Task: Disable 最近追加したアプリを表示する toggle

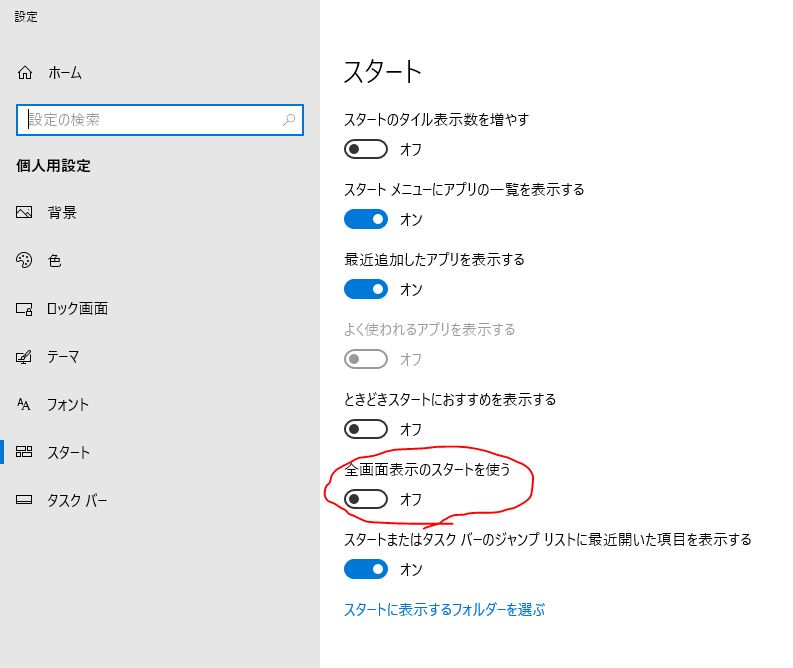Action: tap(365, 289)
